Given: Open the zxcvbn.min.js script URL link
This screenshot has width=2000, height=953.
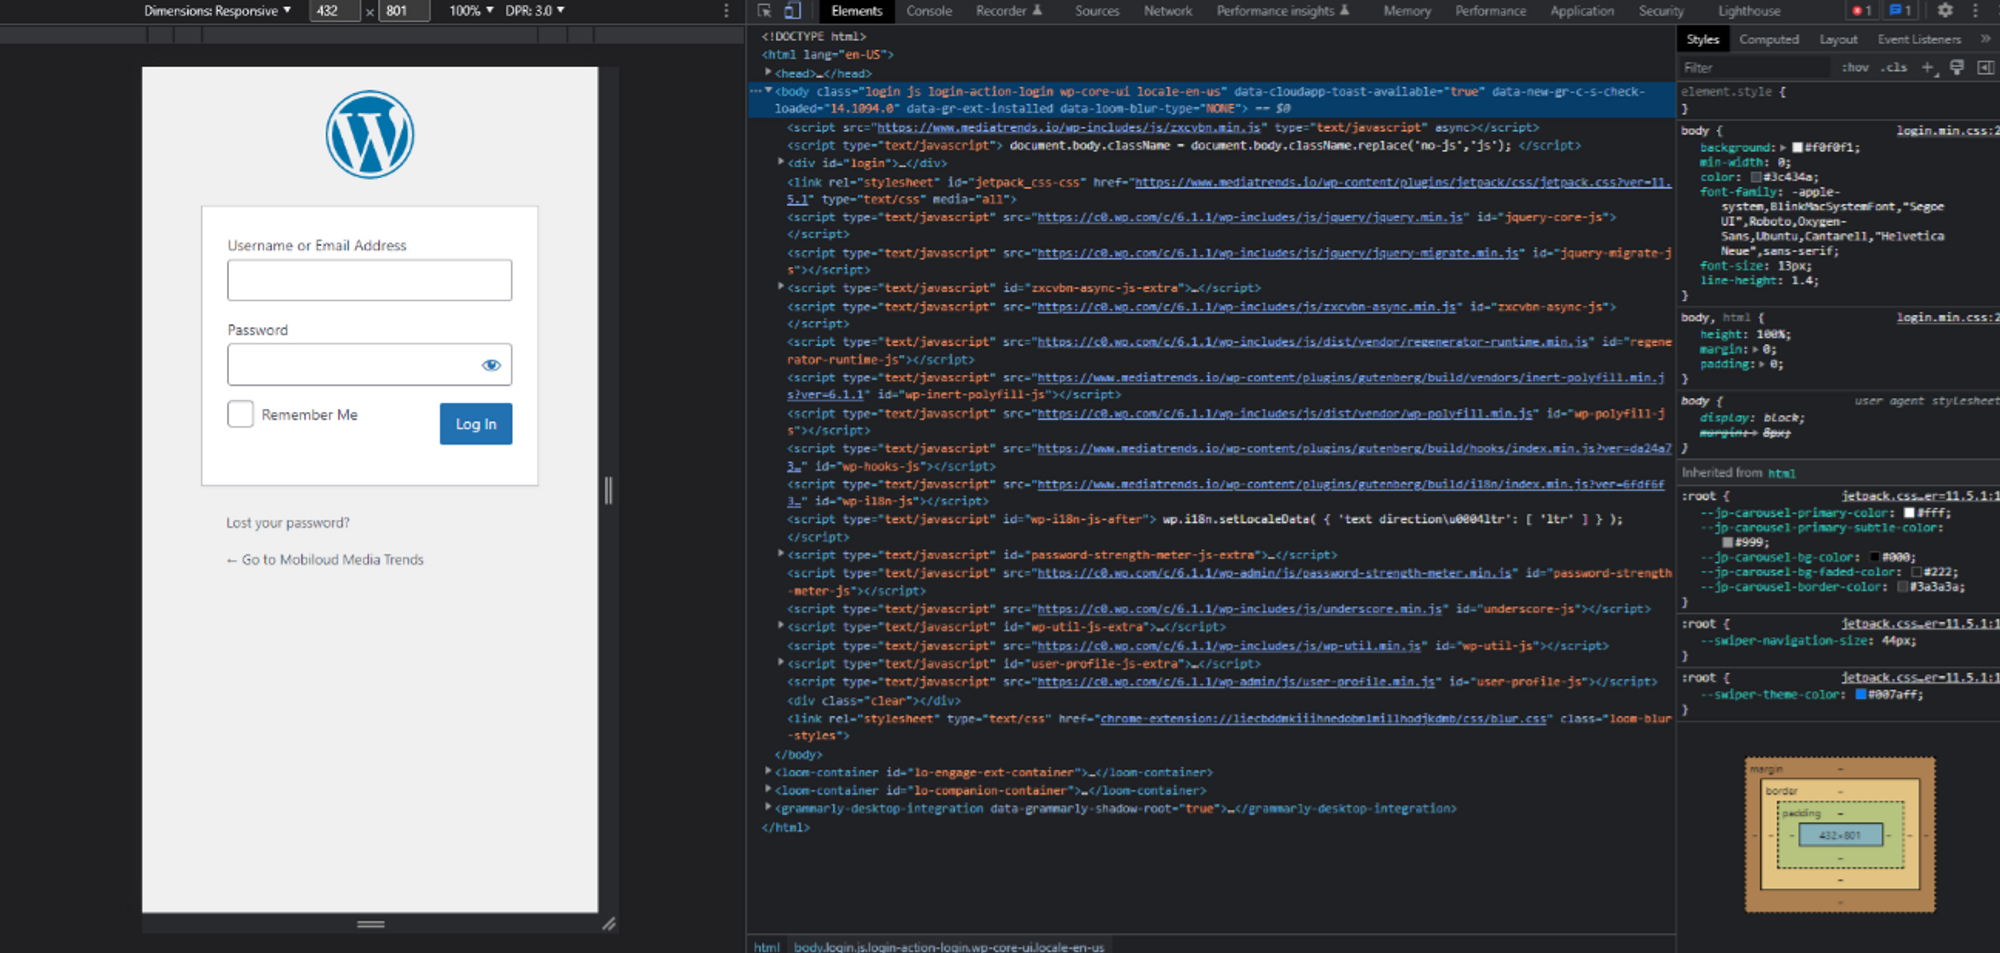Looking at the screenshot, I should (x=1071, y=128).
